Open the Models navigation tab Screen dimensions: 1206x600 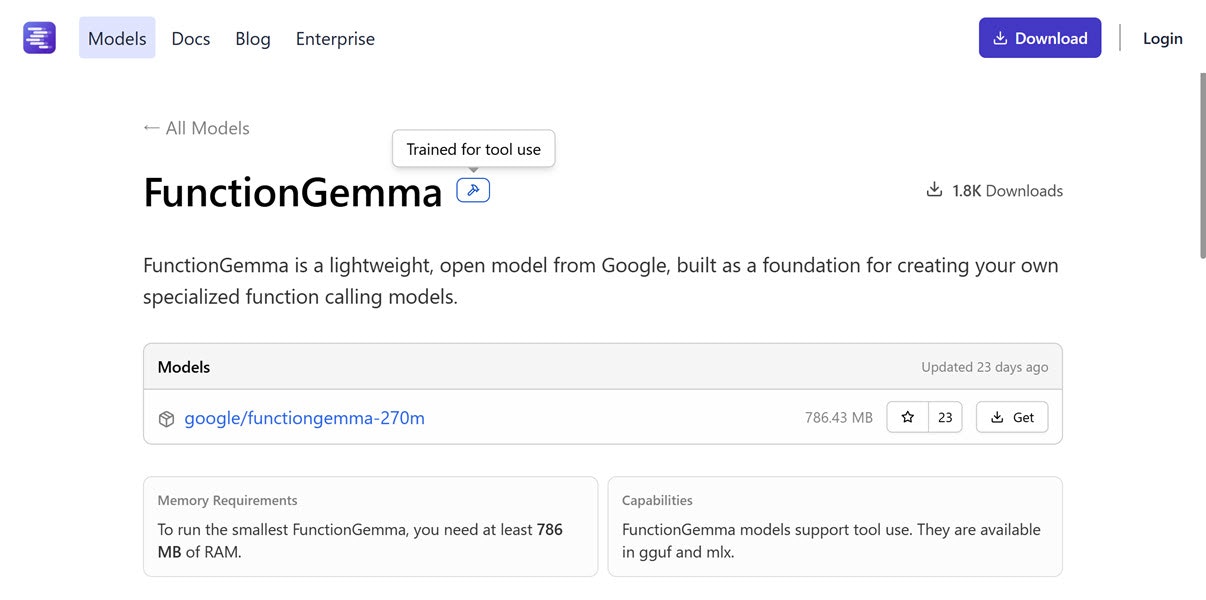click(117, 38)
